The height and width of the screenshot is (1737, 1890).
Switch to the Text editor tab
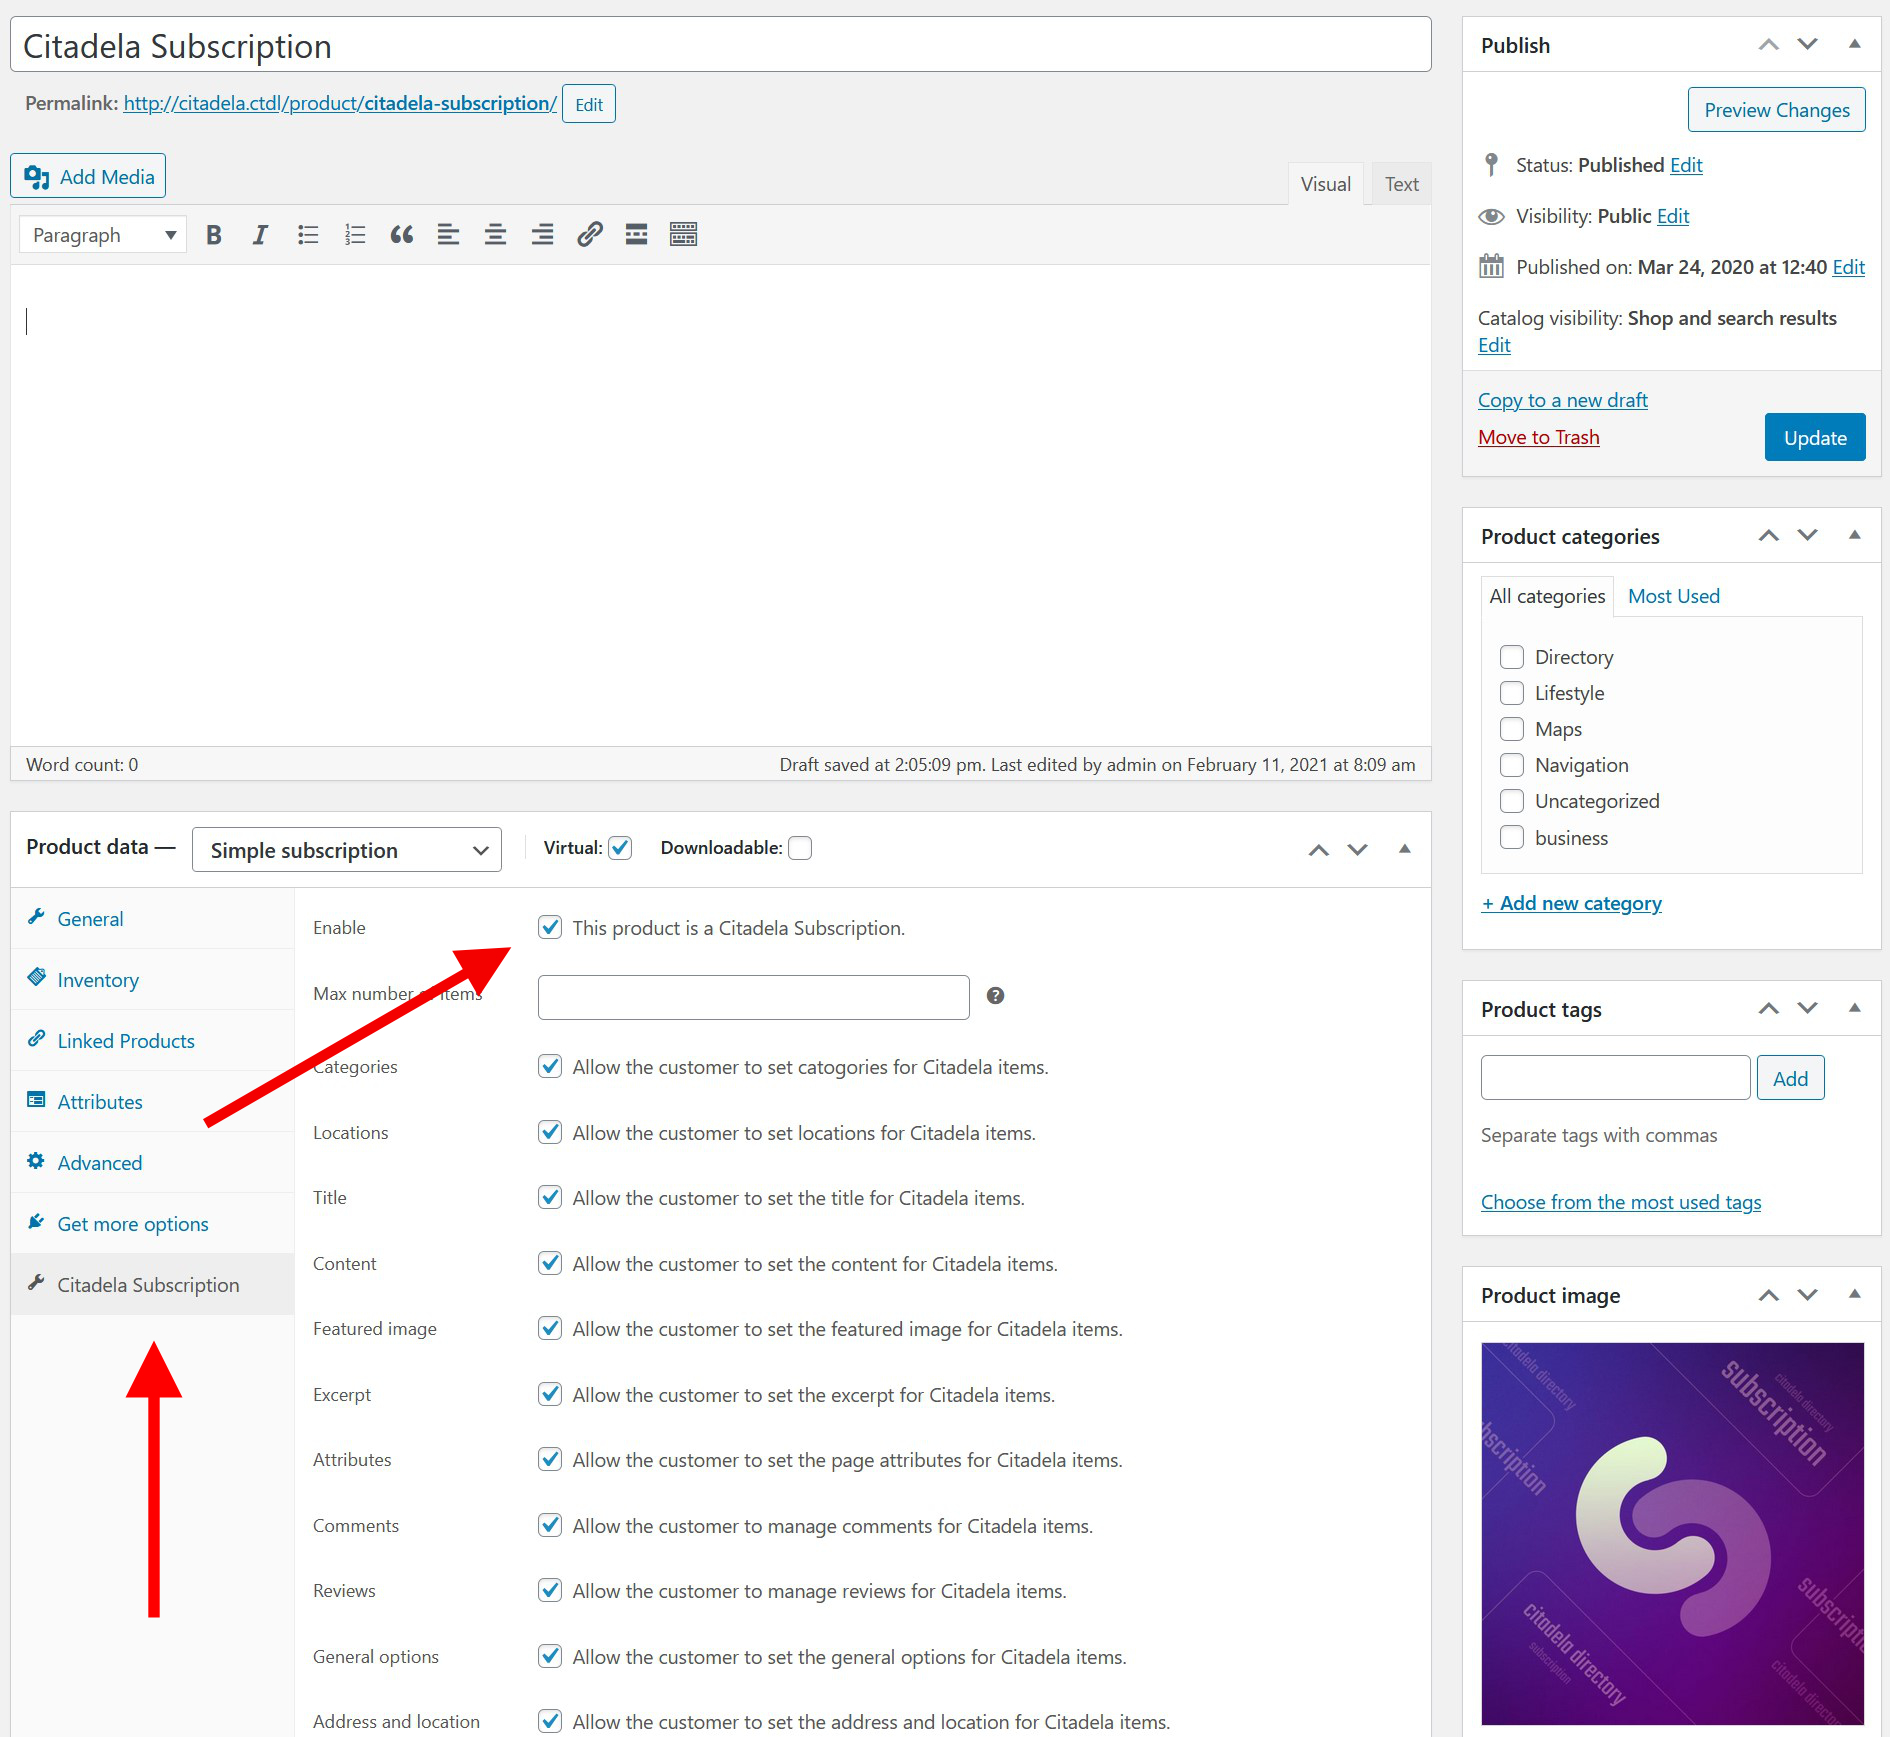pyautogui.click(x=1401, y=184)
